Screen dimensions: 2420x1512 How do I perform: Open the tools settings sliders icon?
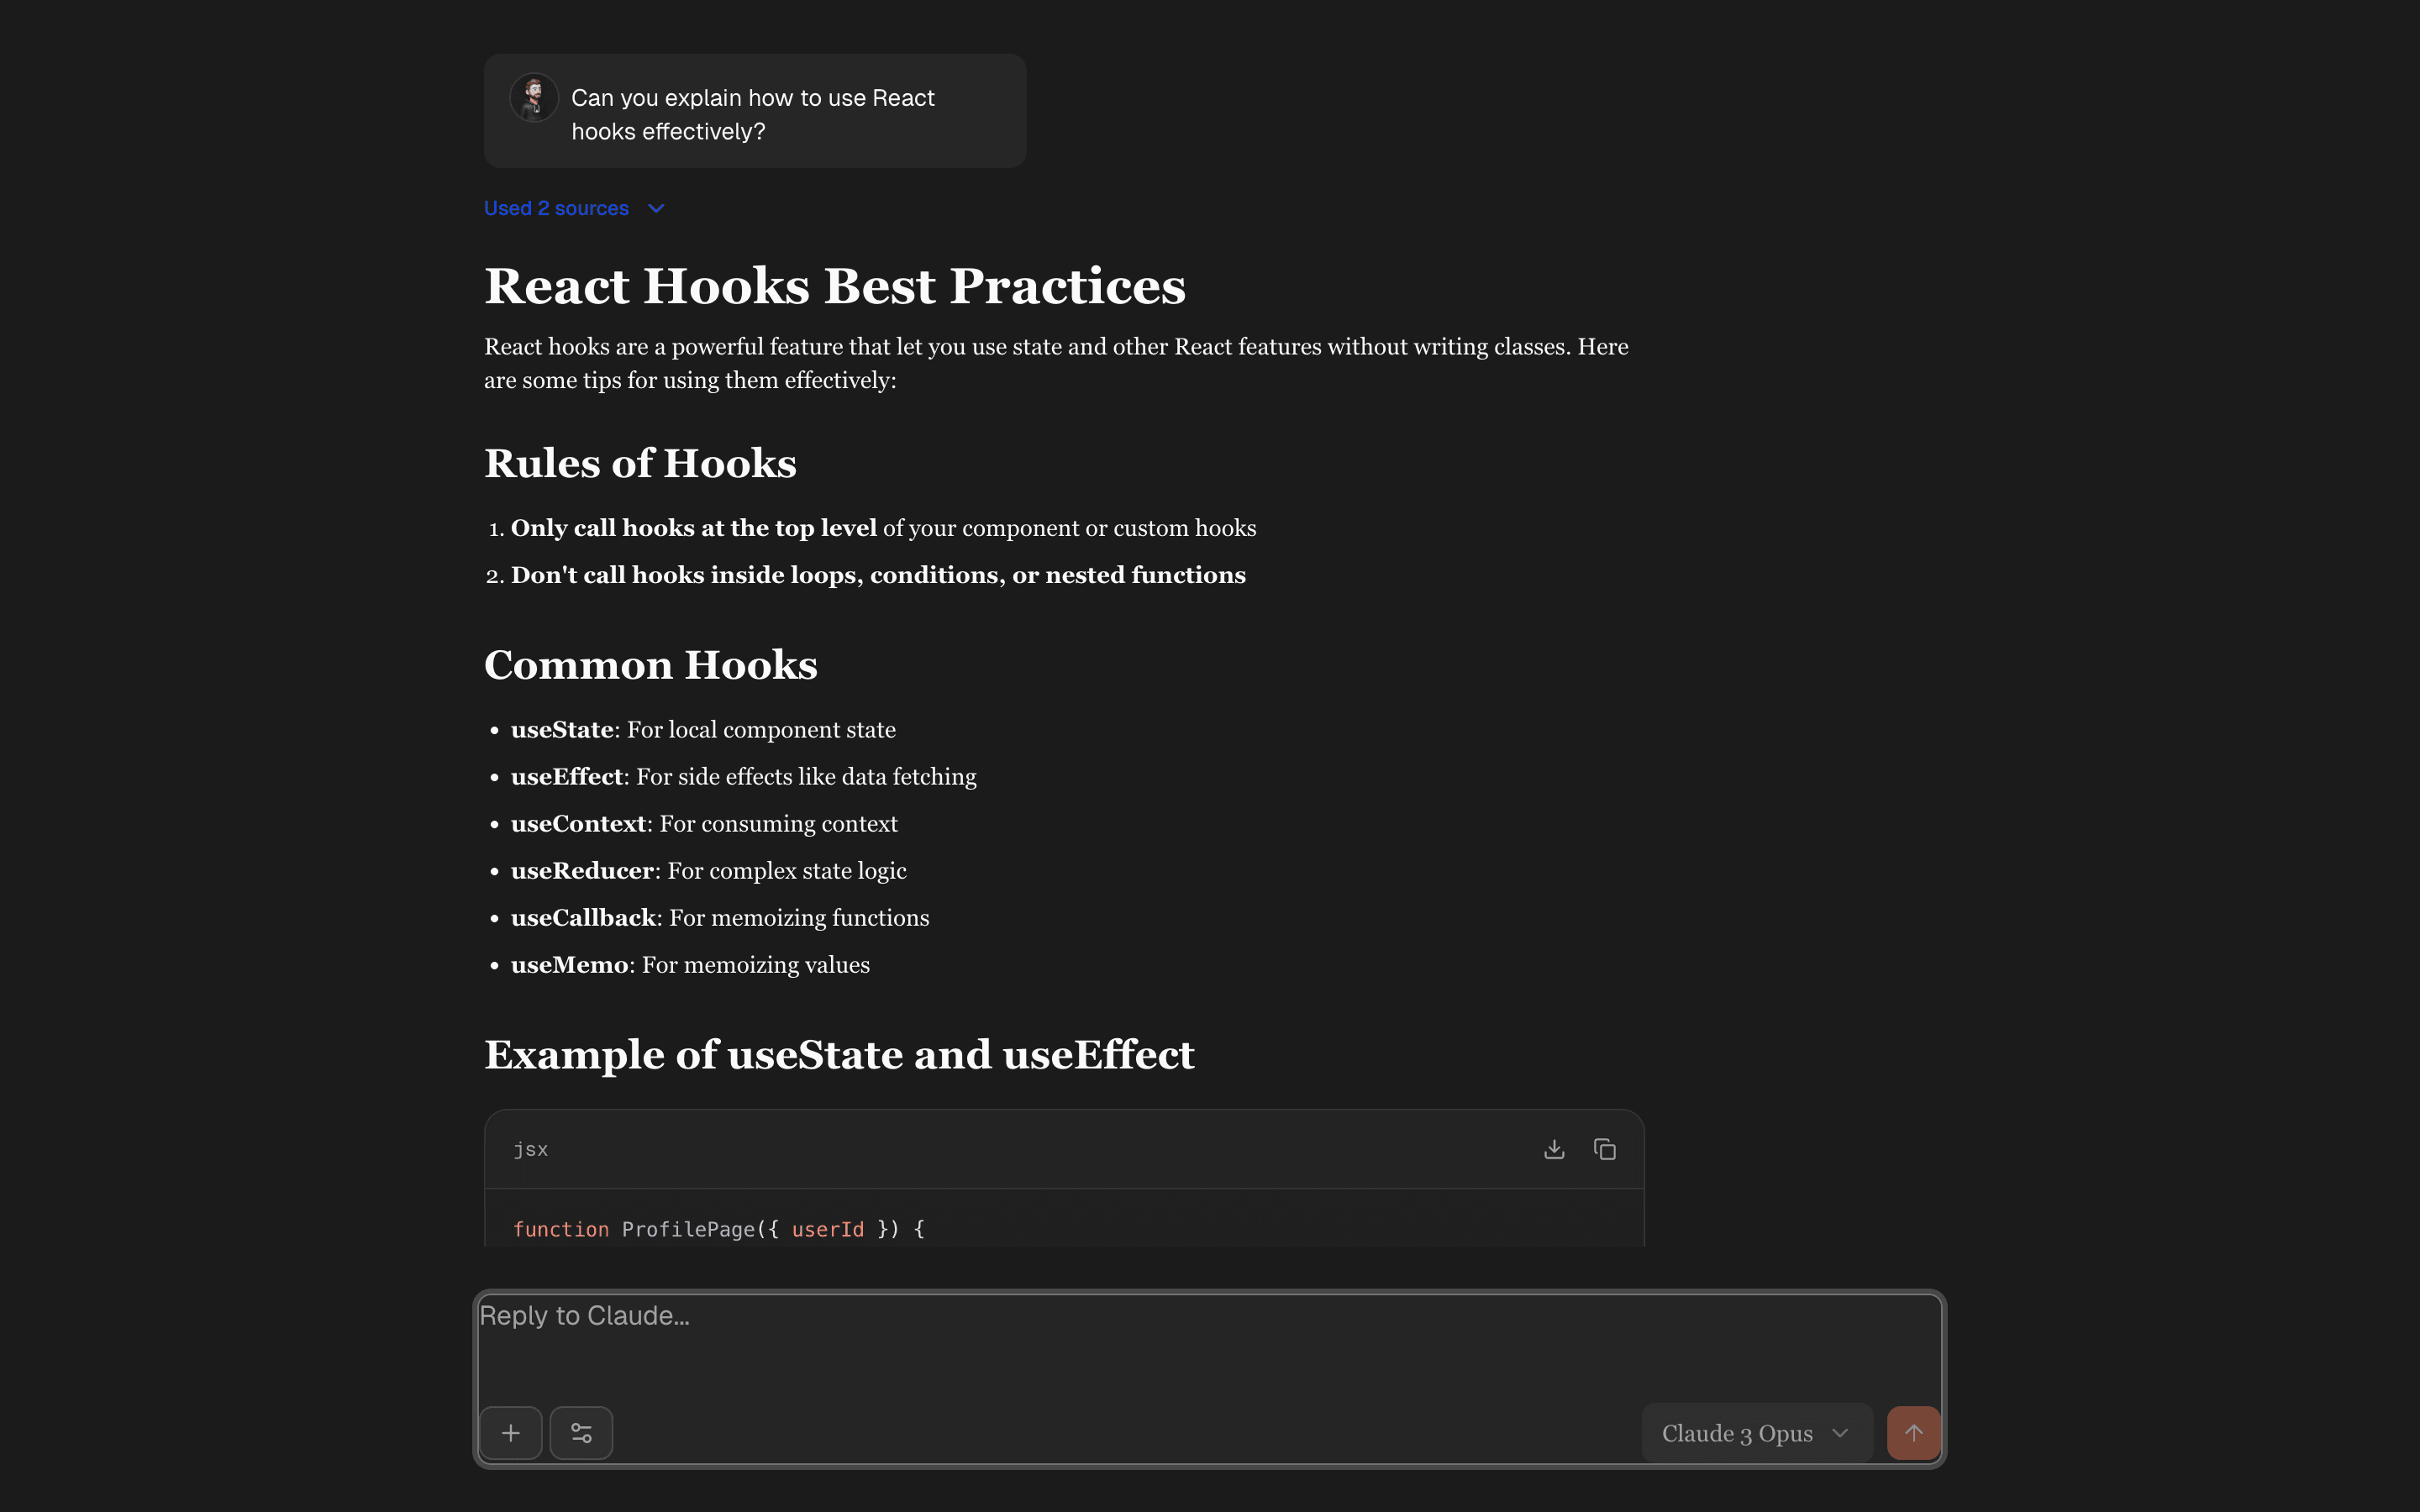[581, 1433]
